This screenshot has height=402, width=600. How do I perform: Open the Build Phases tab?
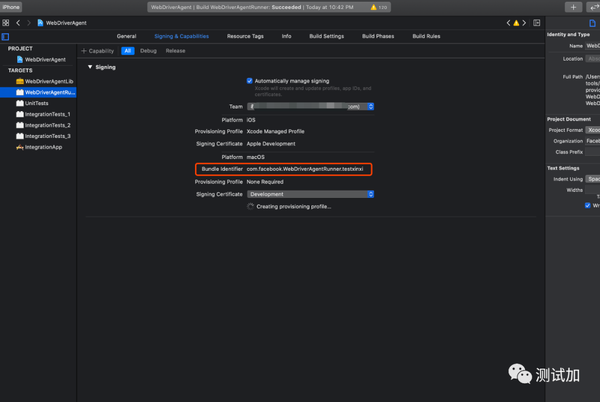pyautogui.click(x=379, y=36)
